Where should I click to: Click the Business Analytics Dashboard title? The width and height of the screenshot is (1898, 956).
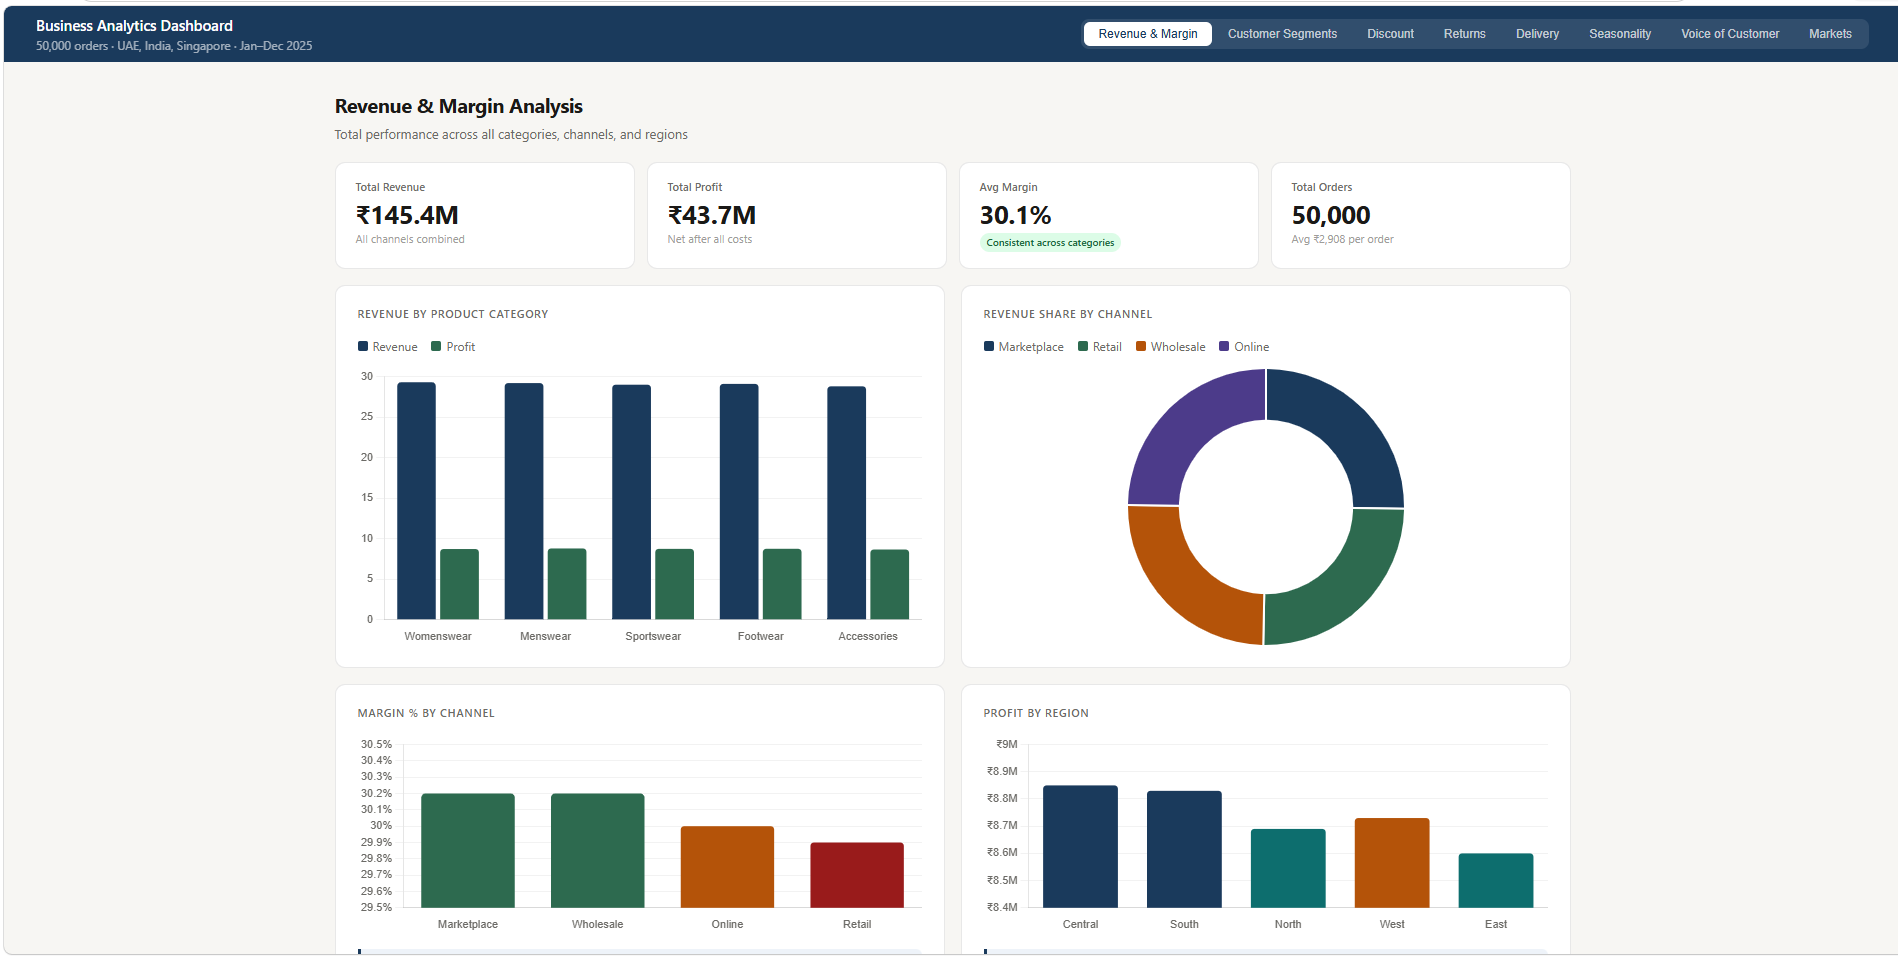(x=134, y=26)
